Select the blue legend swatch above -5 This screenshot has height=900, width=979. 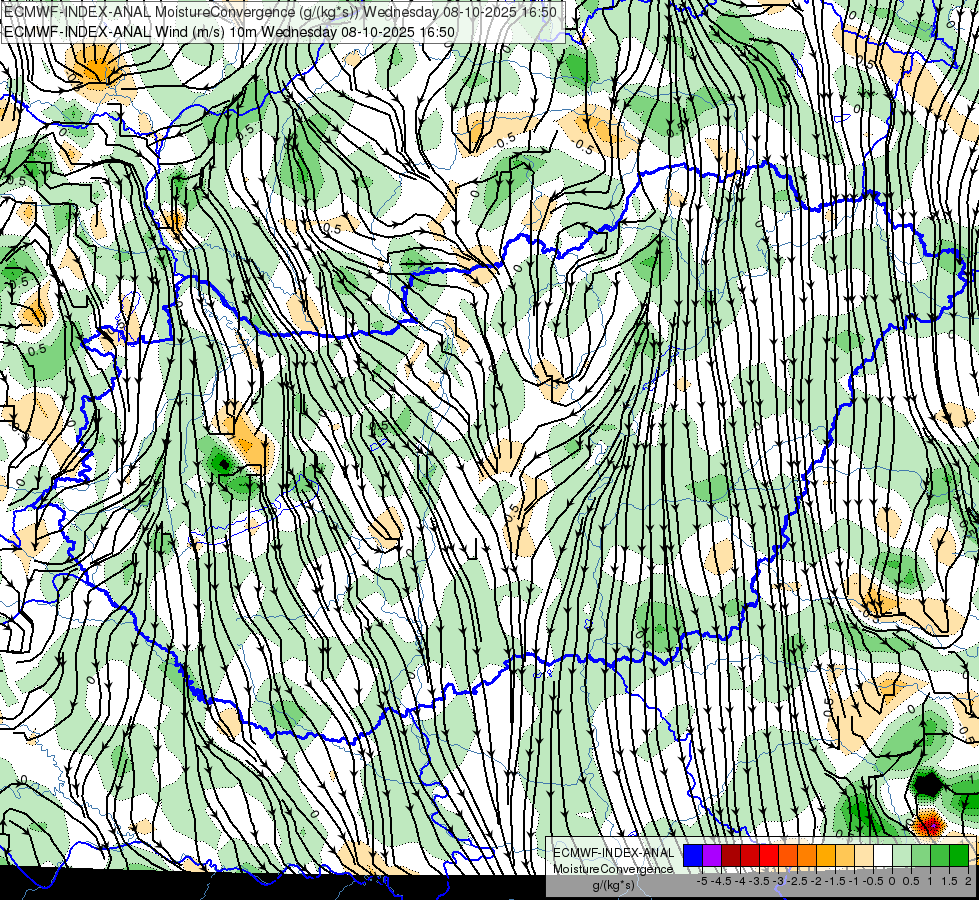[x=693, y=855]
